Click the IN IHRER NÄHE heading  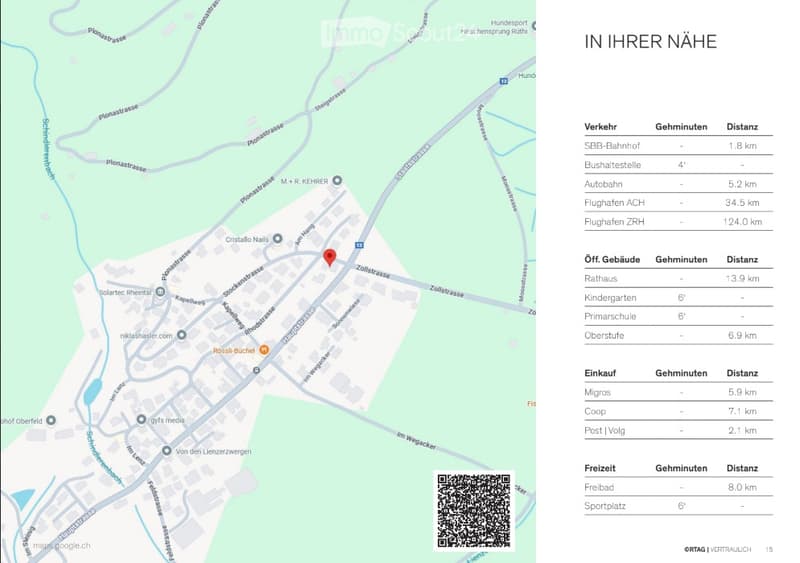pyautogui.click(x=651, y=41)
